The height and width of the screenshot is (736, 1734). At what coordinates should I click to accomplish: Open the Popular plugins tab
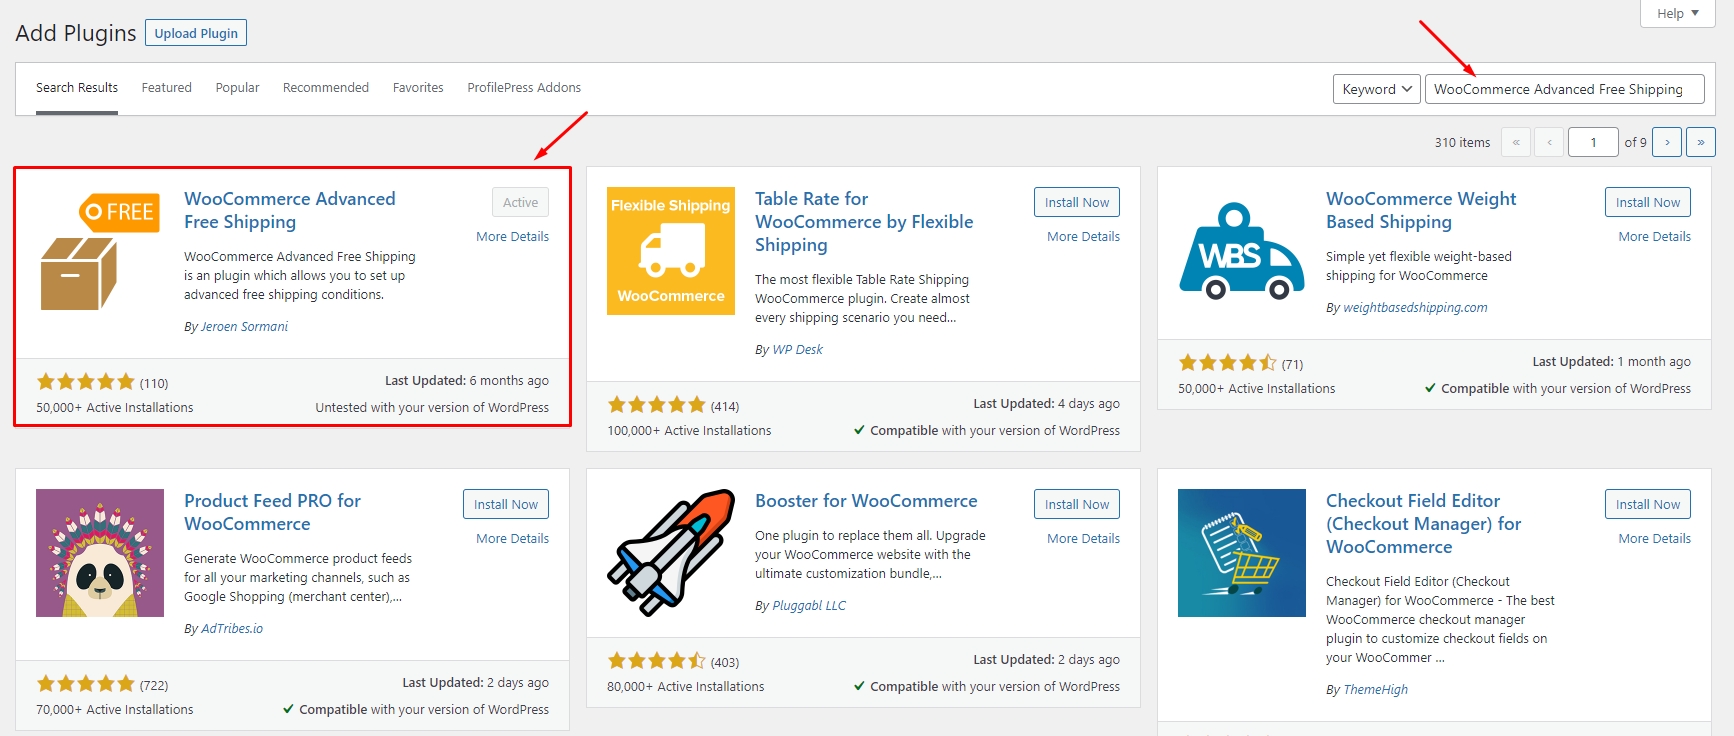click(237, 88)
